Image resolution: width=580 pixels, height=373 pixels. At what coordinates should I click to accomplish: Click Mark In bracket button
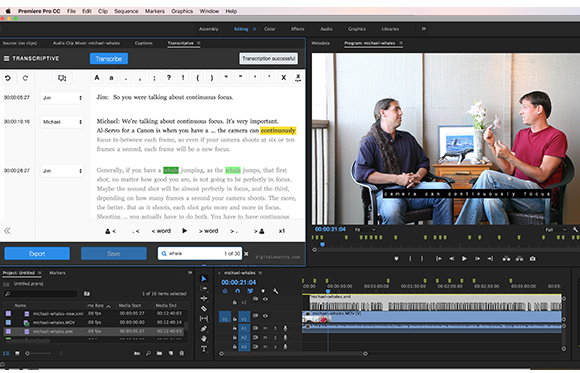410,259
